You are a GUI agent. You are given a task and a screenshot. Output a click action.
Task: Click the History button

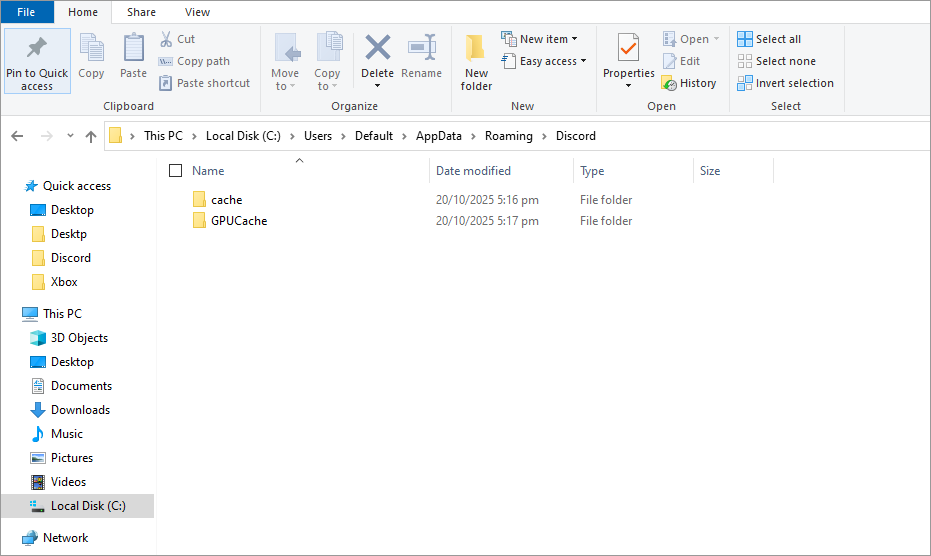coord(689,83)
